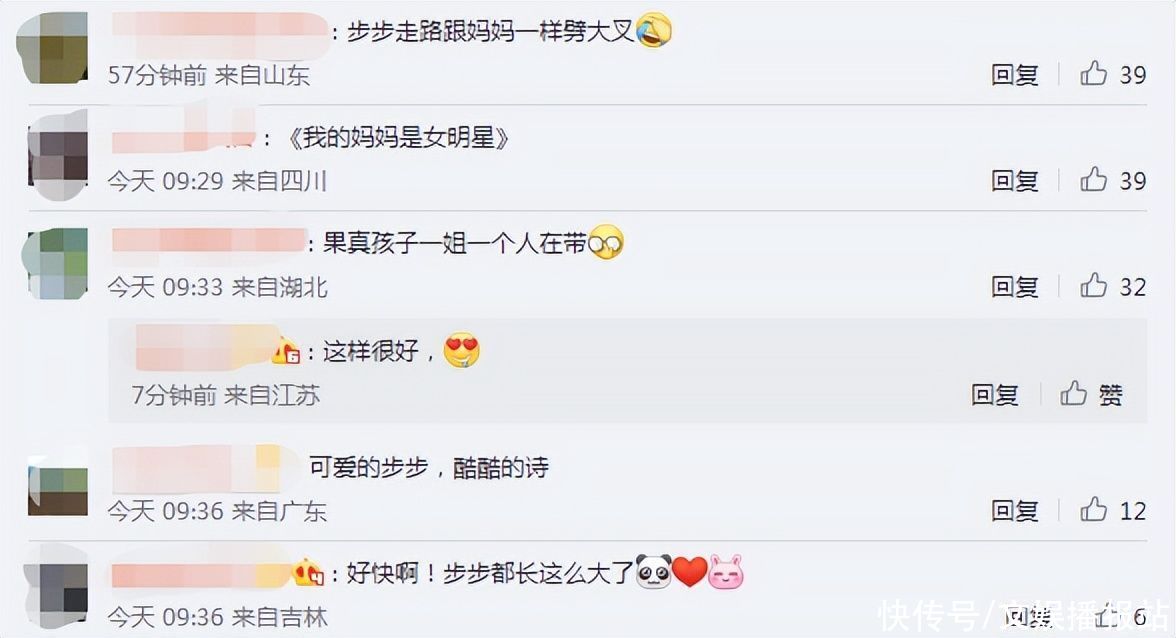Open avatar of the first commenter

[x=52, y=49]
